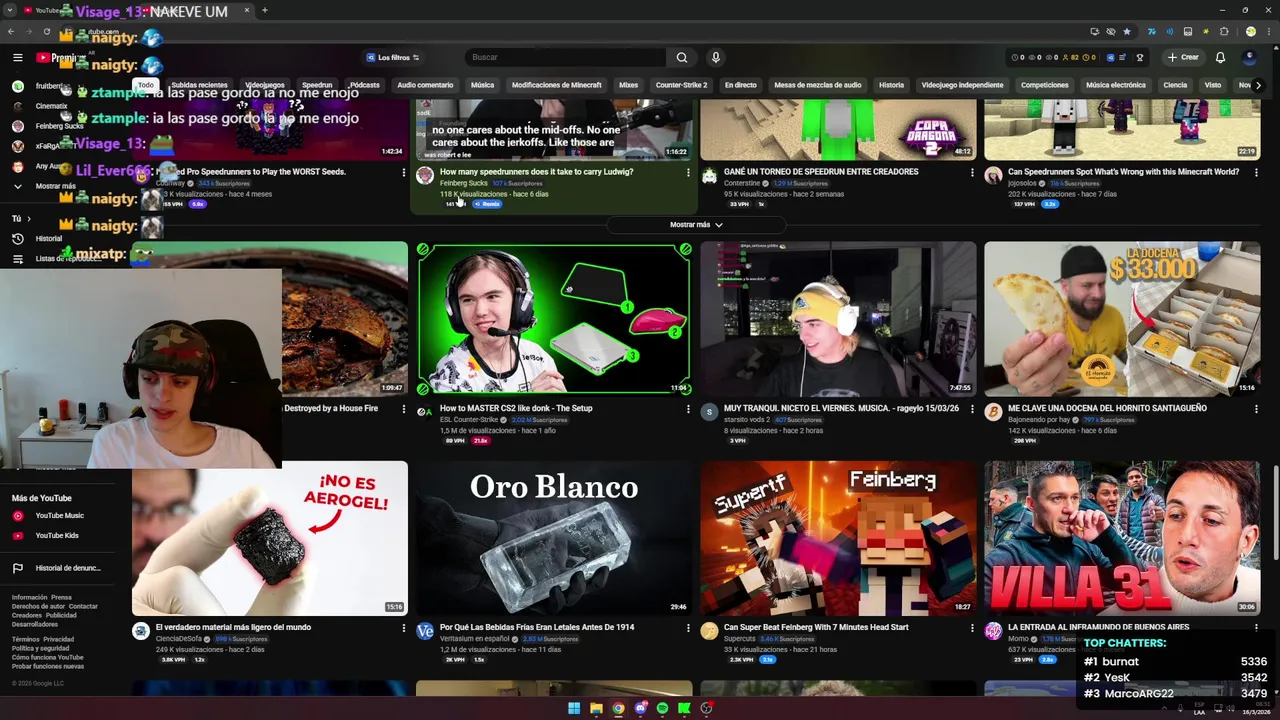Viewport: 1280px width, 720px height.
Task: Select the Speedrun category chip
Action: click(317, 85)
